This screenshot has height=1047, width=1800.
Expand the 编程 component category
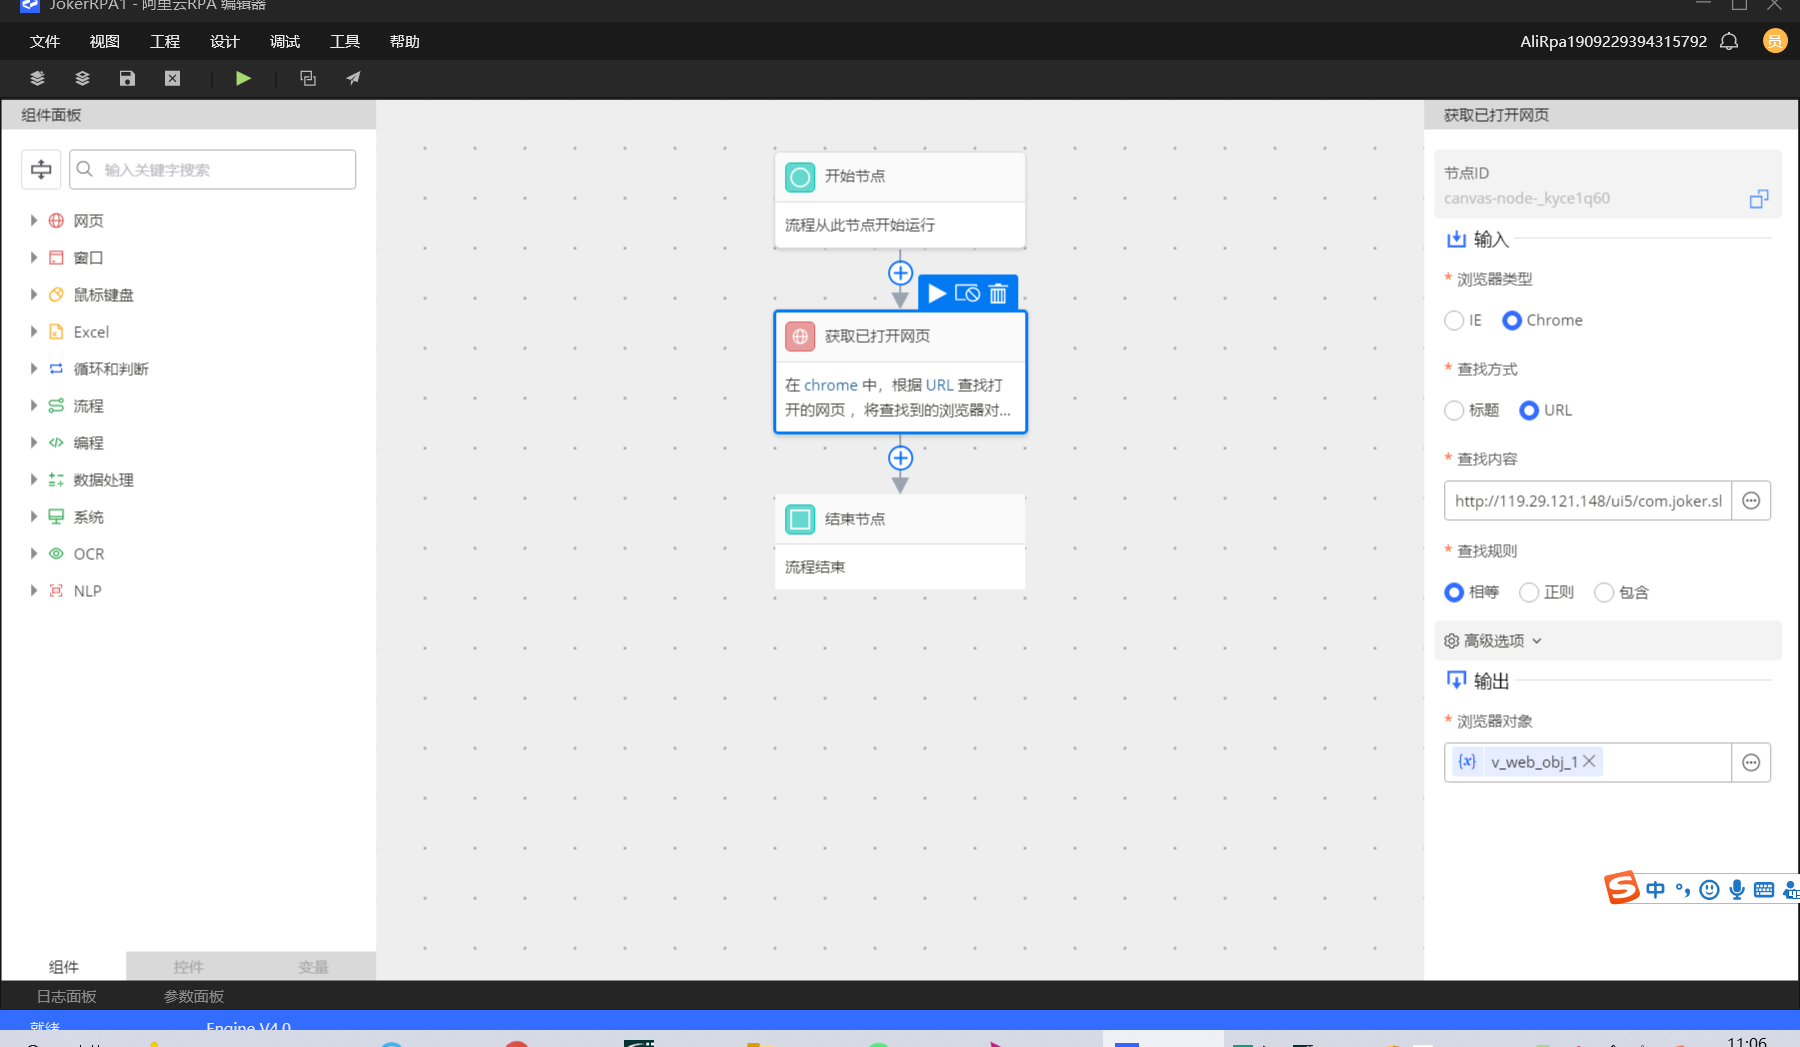(x=33, y=442)
